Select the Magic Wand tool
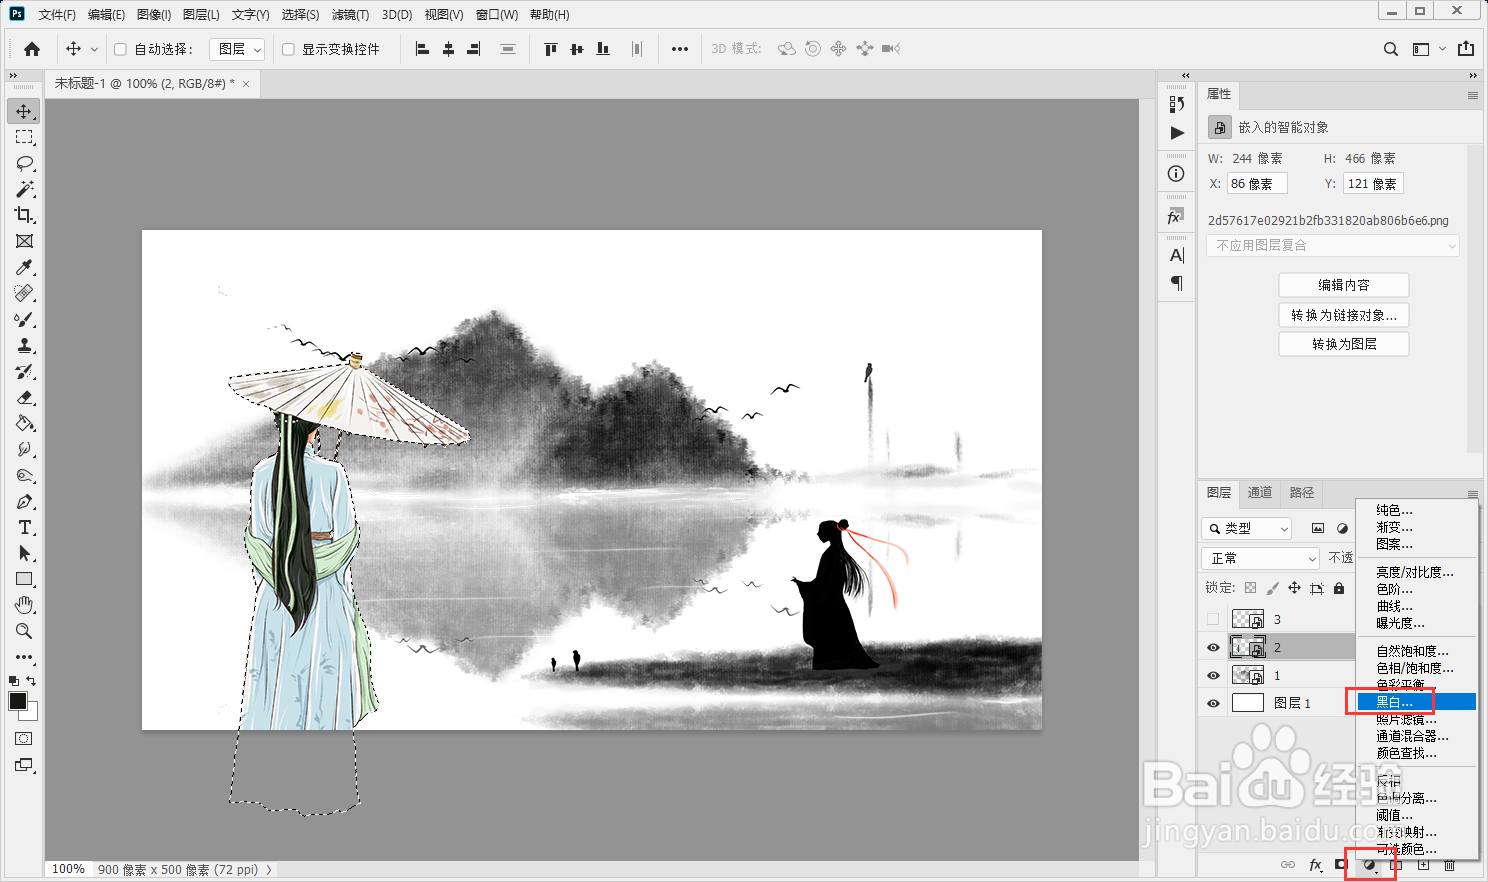Image resolution: width=1488 pixels, height=882 pixels. pos(24,189)
